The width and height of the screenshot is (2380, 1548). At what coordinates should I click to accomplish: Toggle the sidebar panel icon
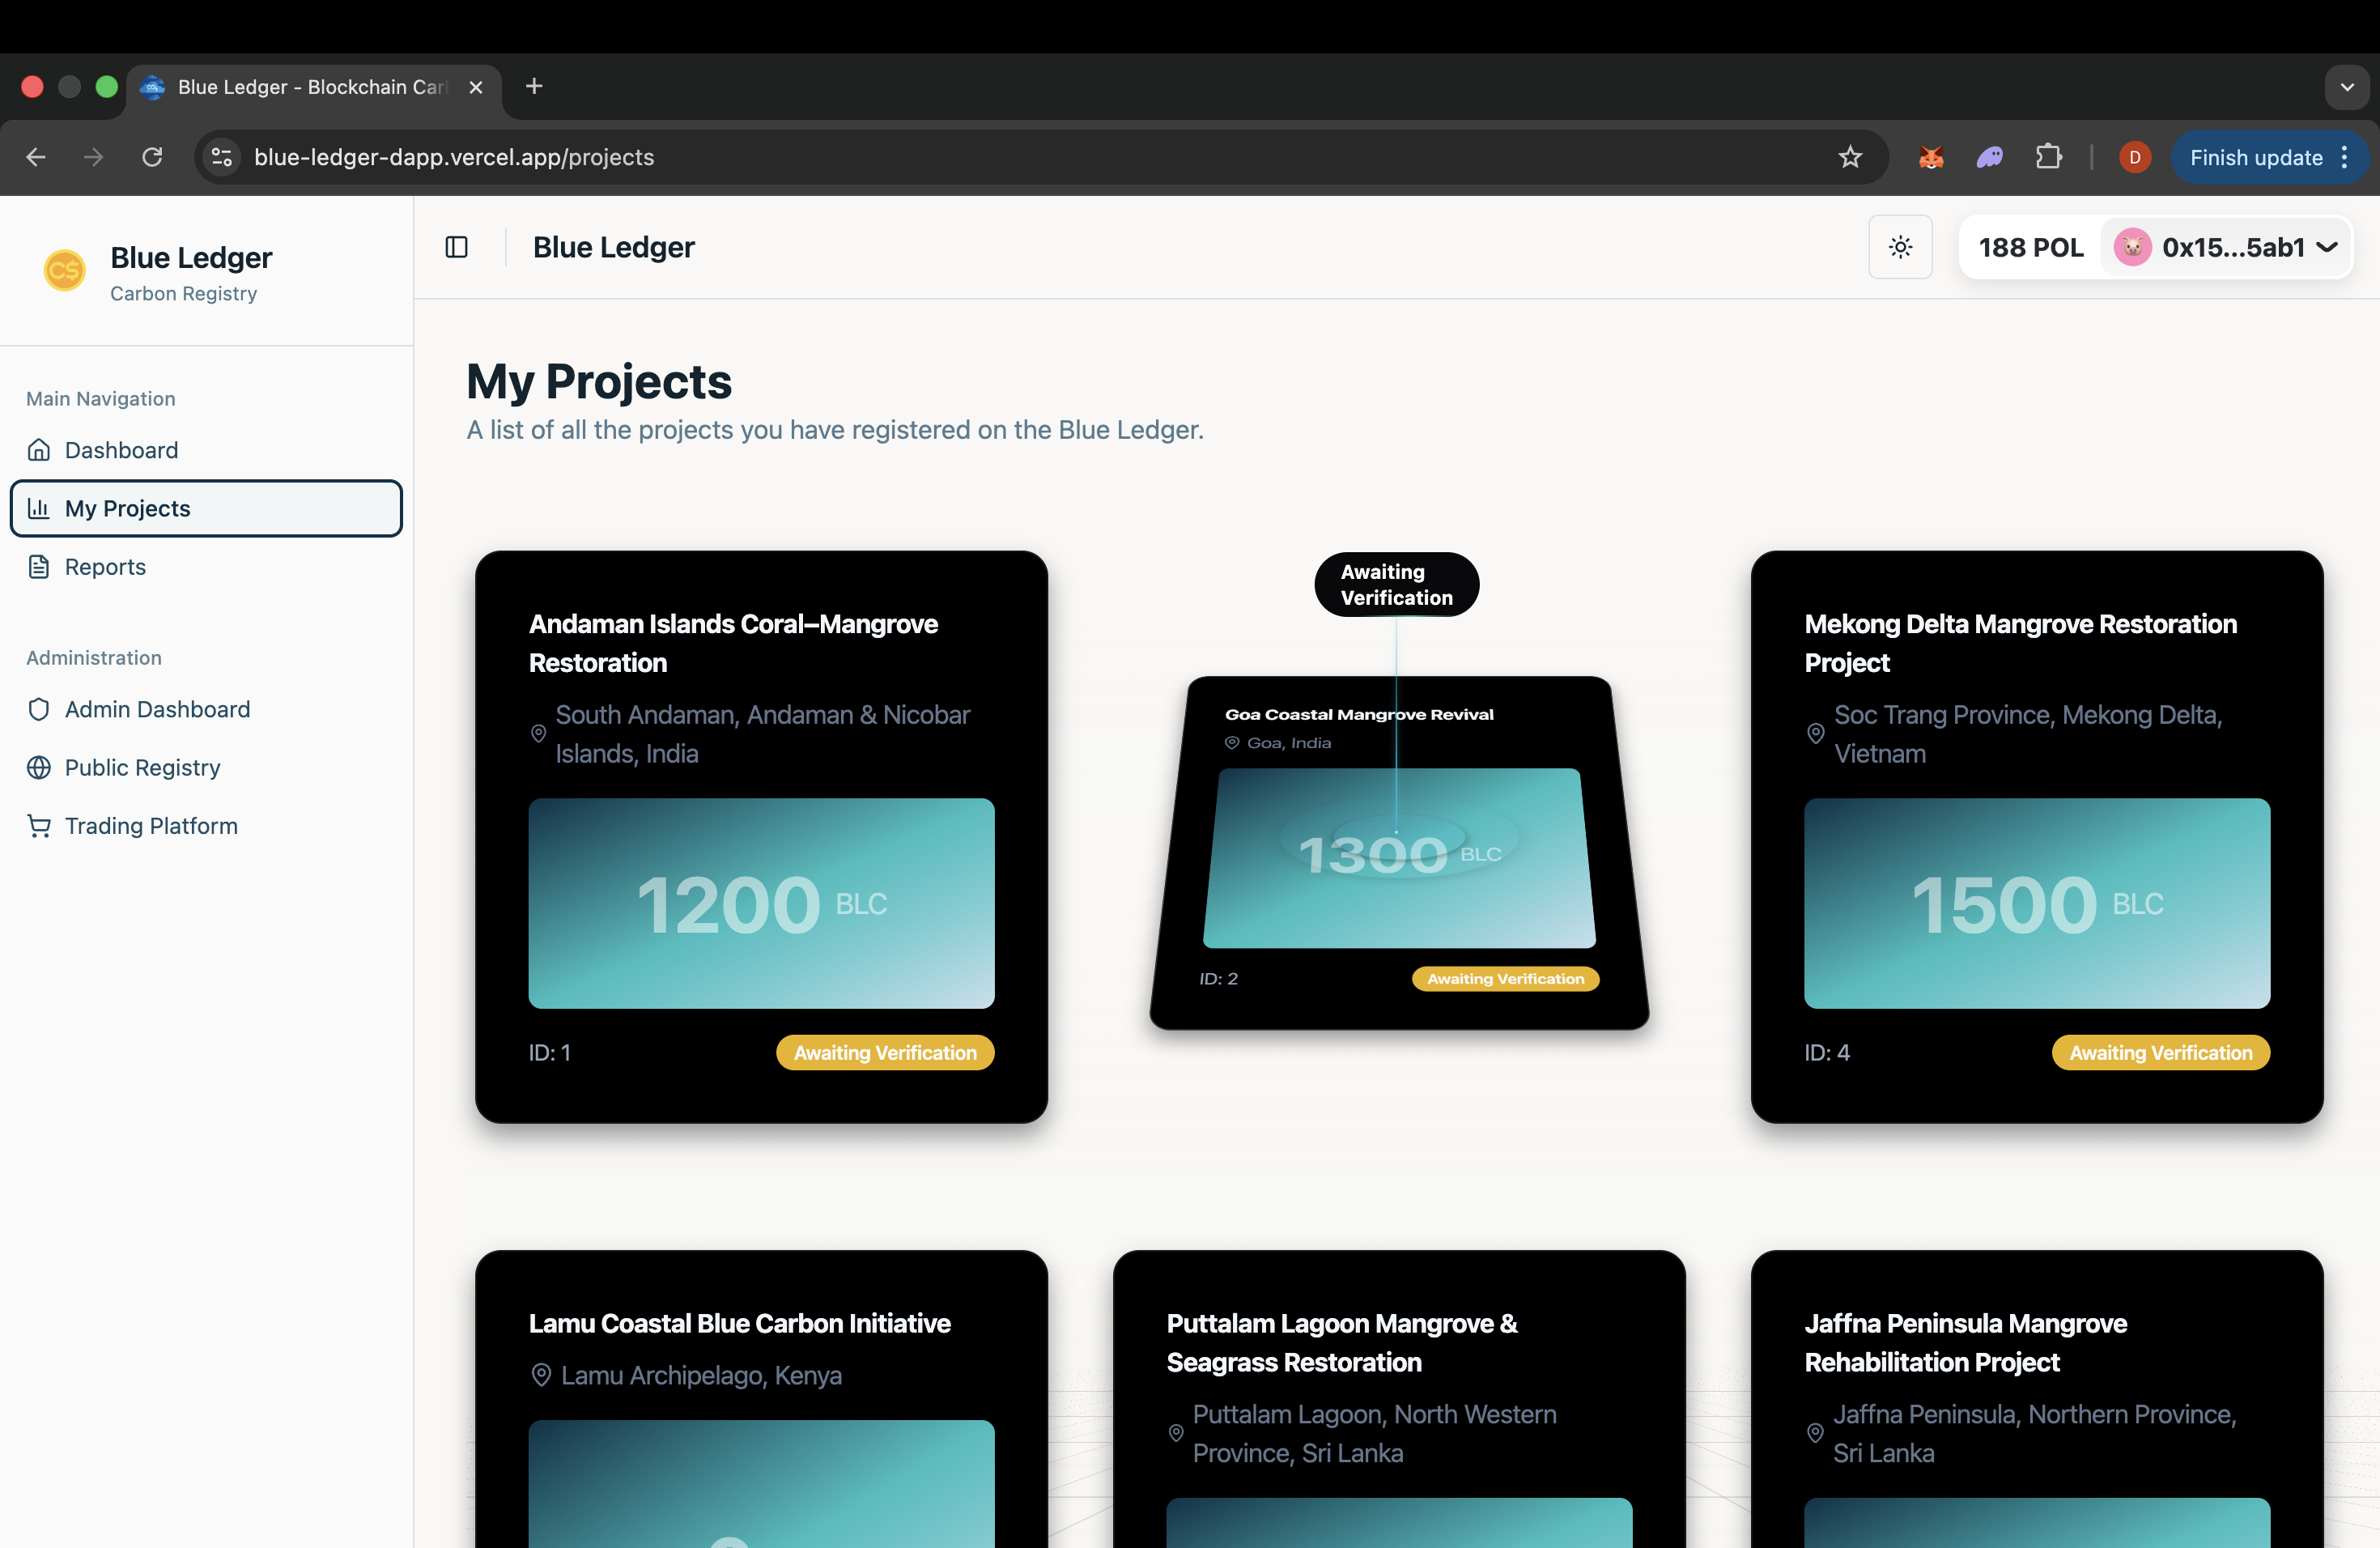tap(456, 247)
